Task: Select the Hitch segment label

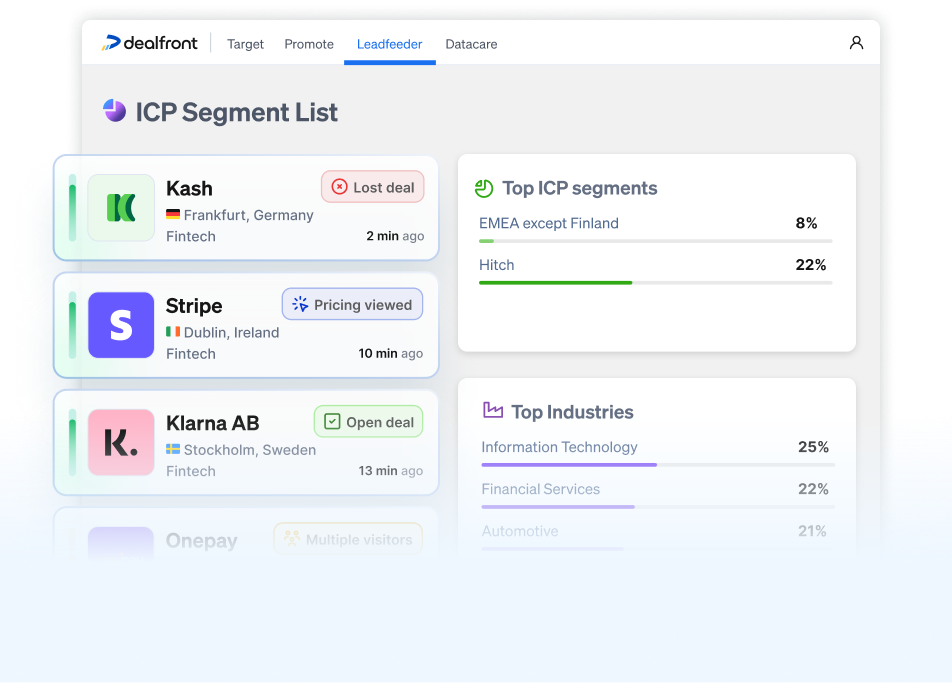Action: pos(497,265)
